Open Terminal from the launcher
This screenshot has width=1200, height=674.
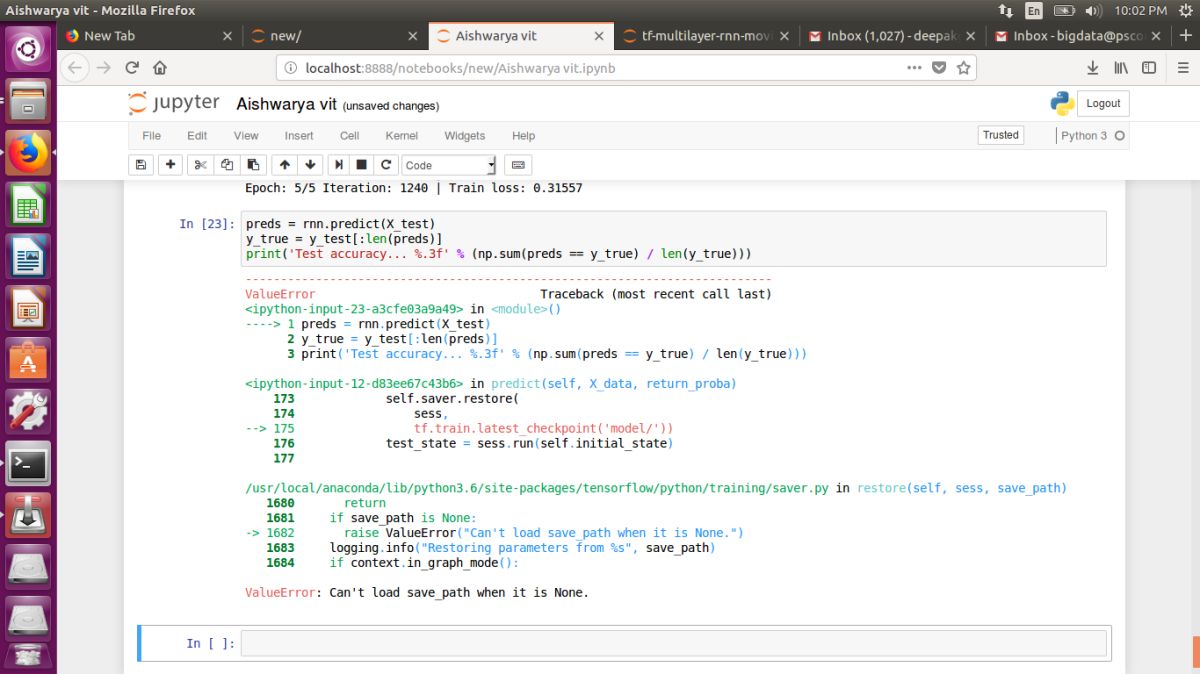[28, 465]
